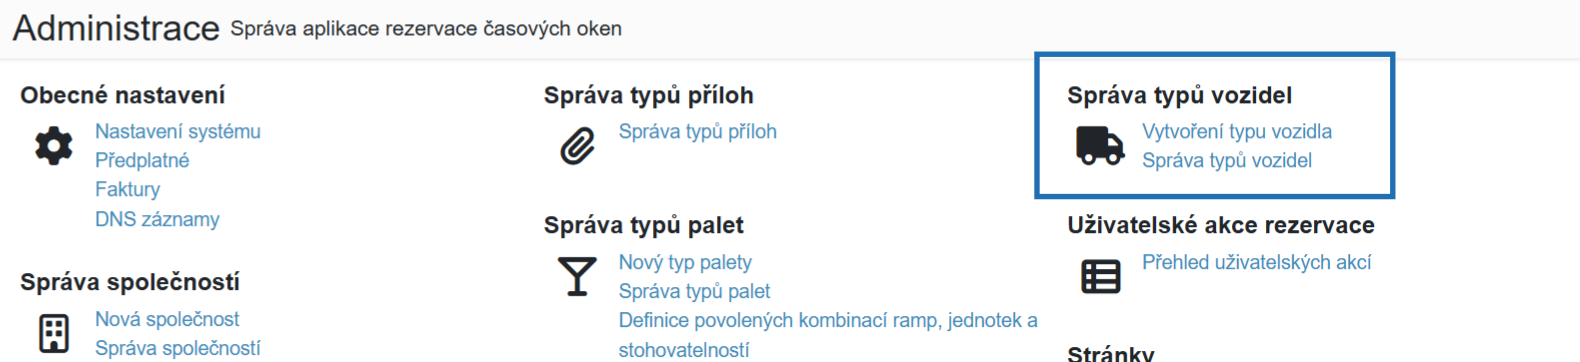This screenshot has height=362, width=1580.
Task: Create a new company via Nová společnost
Action: (x=167, y=319)
